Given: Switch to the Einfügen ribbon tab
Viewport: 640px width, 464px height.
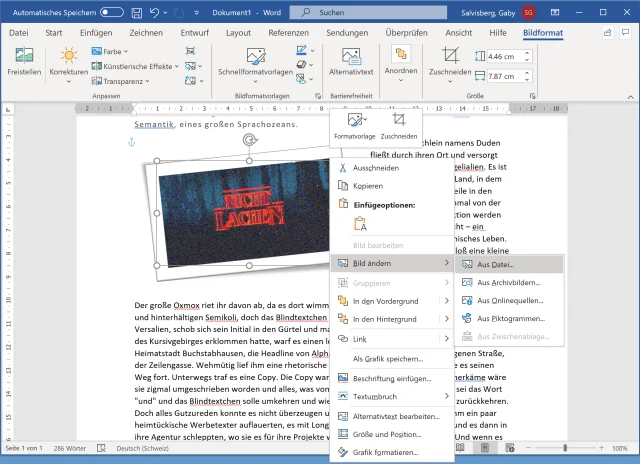Looking at the screenshot, I should 95,32.
